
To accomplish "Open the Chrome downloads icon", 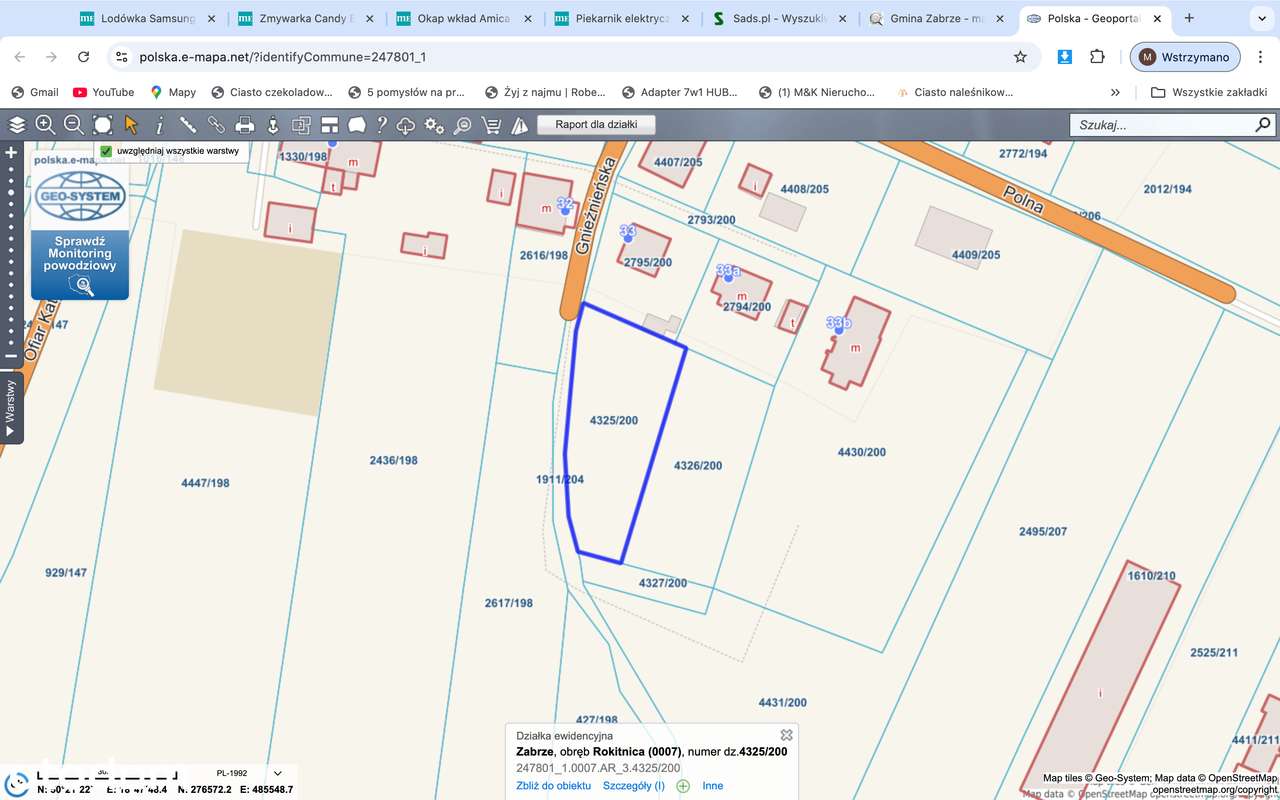I will (1065, 57).
